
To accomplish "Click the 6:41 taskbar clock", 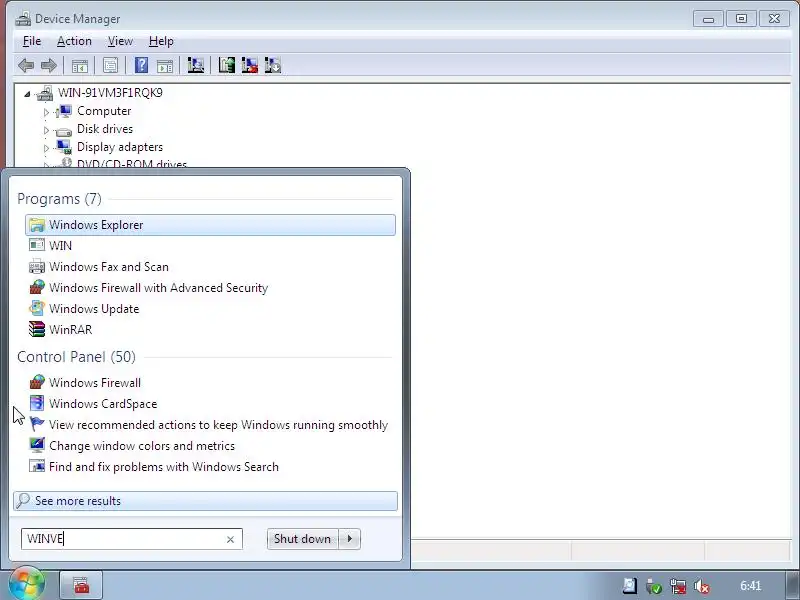I will click(751, 586).
